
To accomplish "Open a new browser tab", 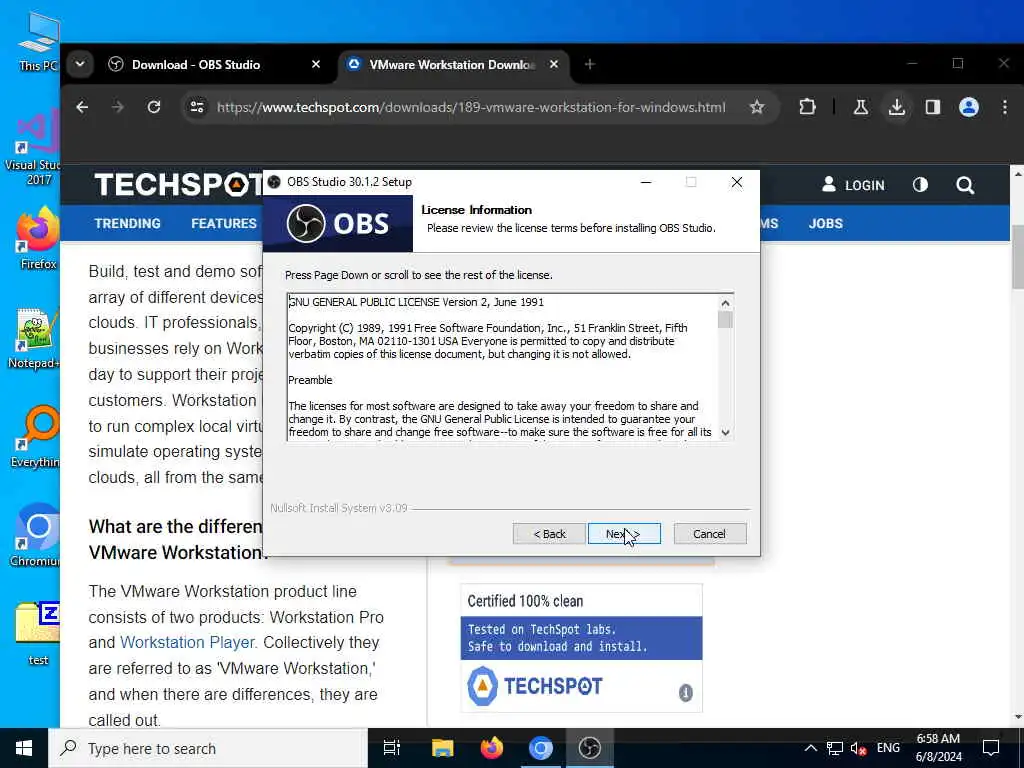I will pos(590,64).
